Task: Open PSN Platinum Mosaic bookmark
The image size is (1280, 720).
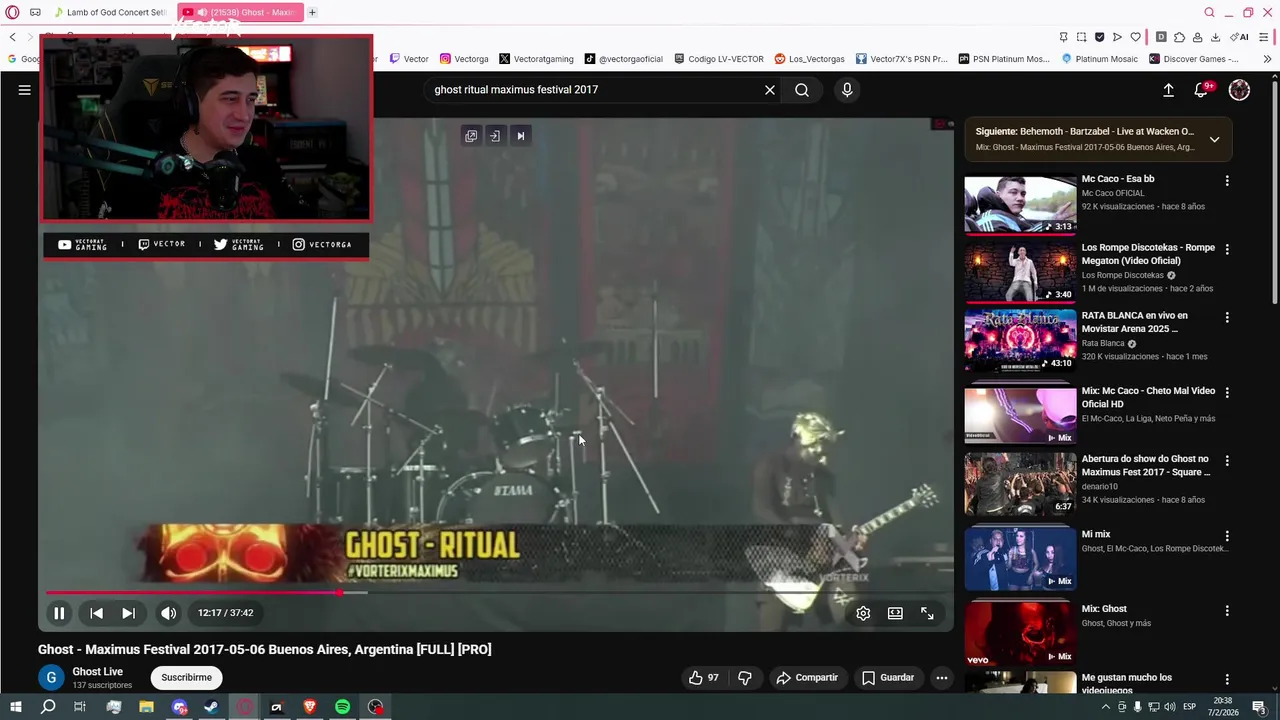Action: coord(1003,59)
